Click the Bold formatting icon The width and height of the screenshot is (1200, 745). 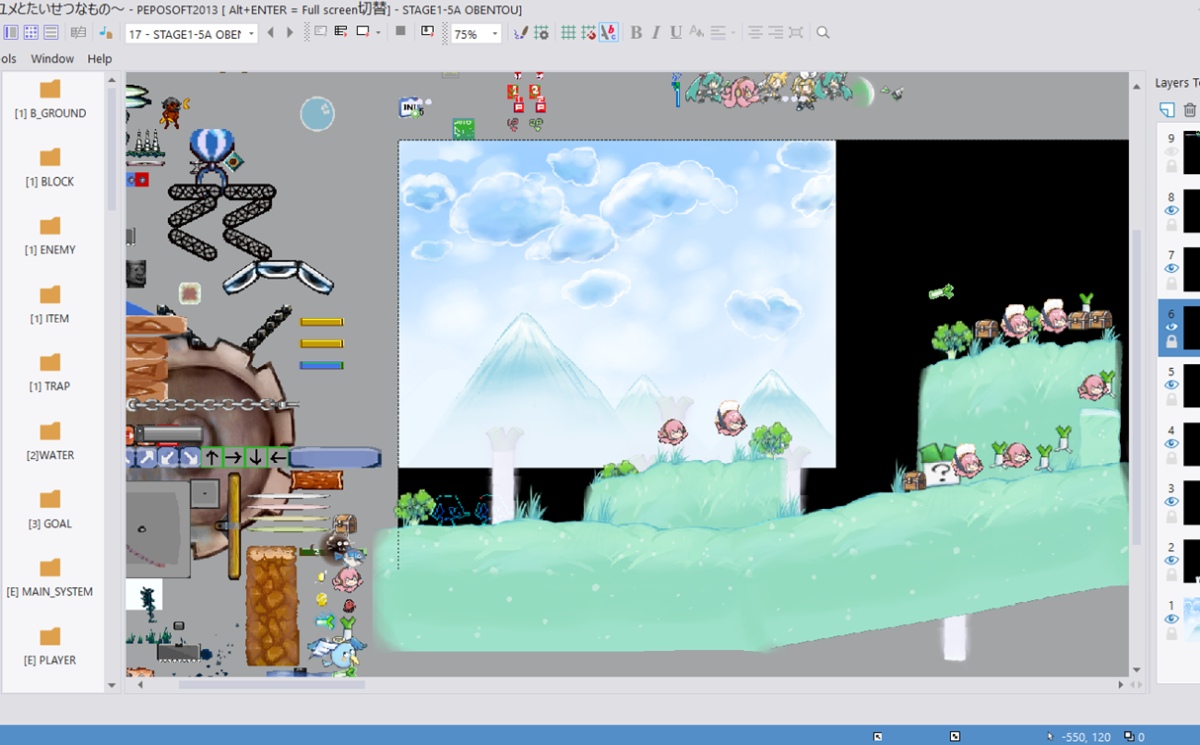click(x=636, y=33)
